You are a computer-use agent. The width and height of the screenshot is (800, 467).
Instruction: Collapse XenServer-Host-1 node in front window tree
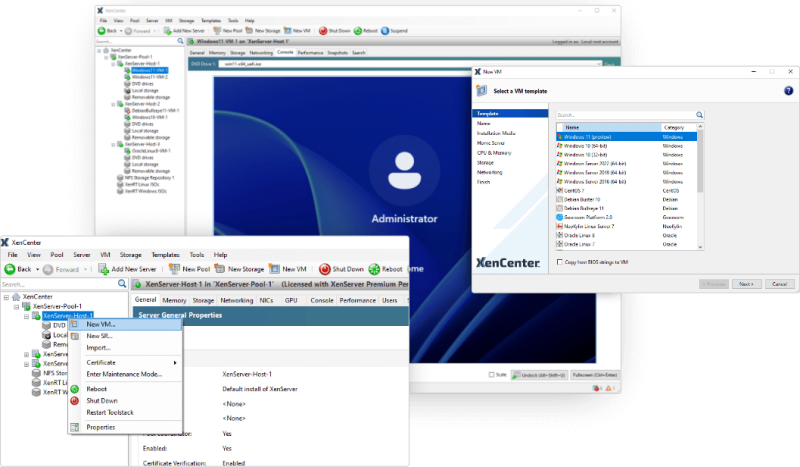coord(26,316)
